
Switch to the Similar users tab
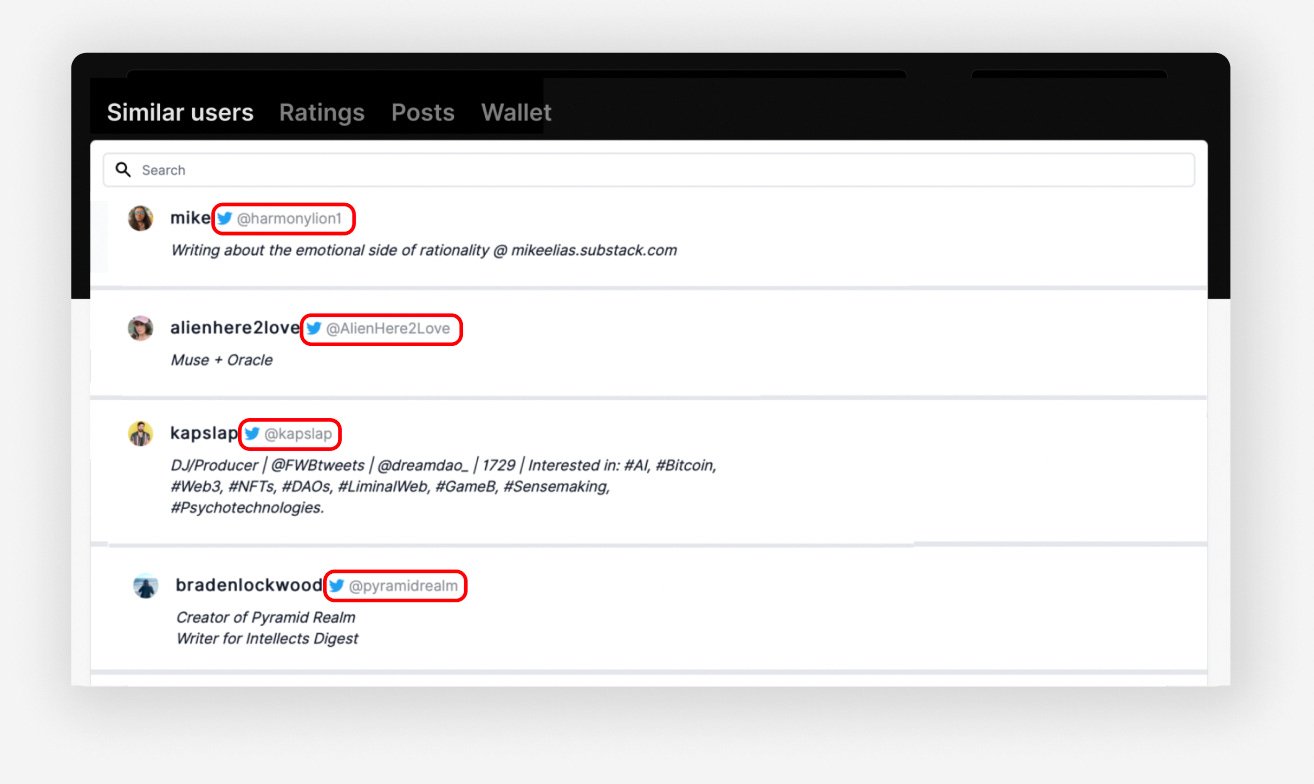(180, 113)
